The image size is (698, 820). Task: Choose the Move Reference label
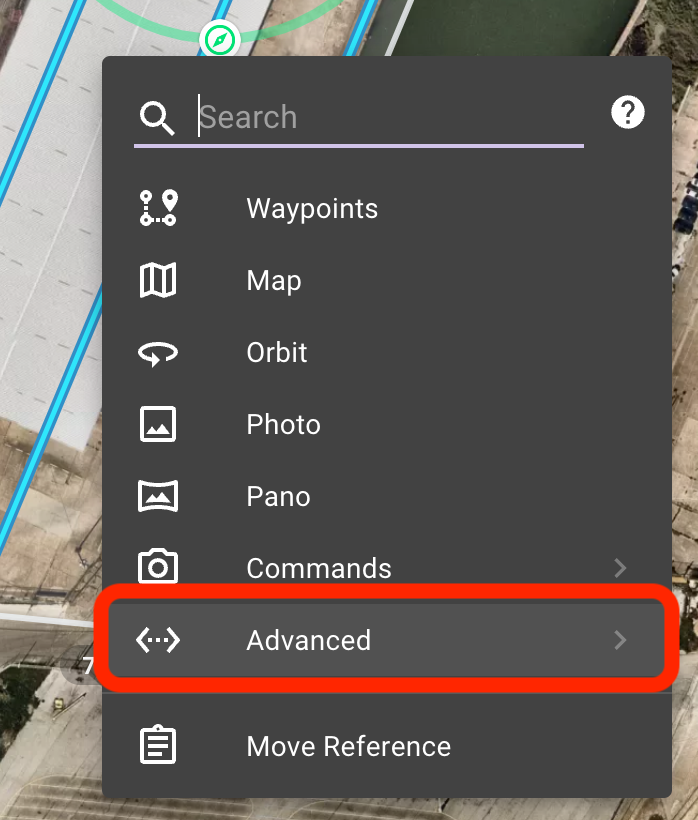[349, 746]
